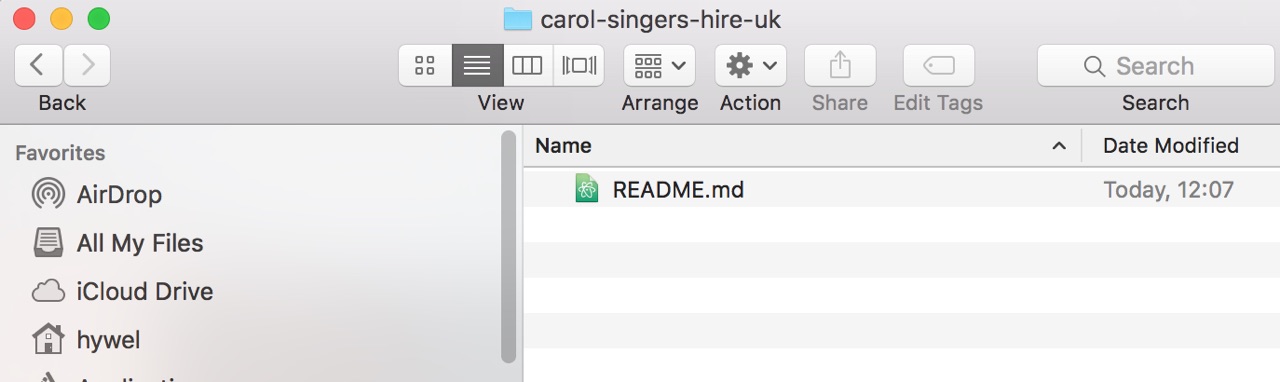
Task: Toggle sort direction arrow on Name column
Action: [x=1059, y=147]
